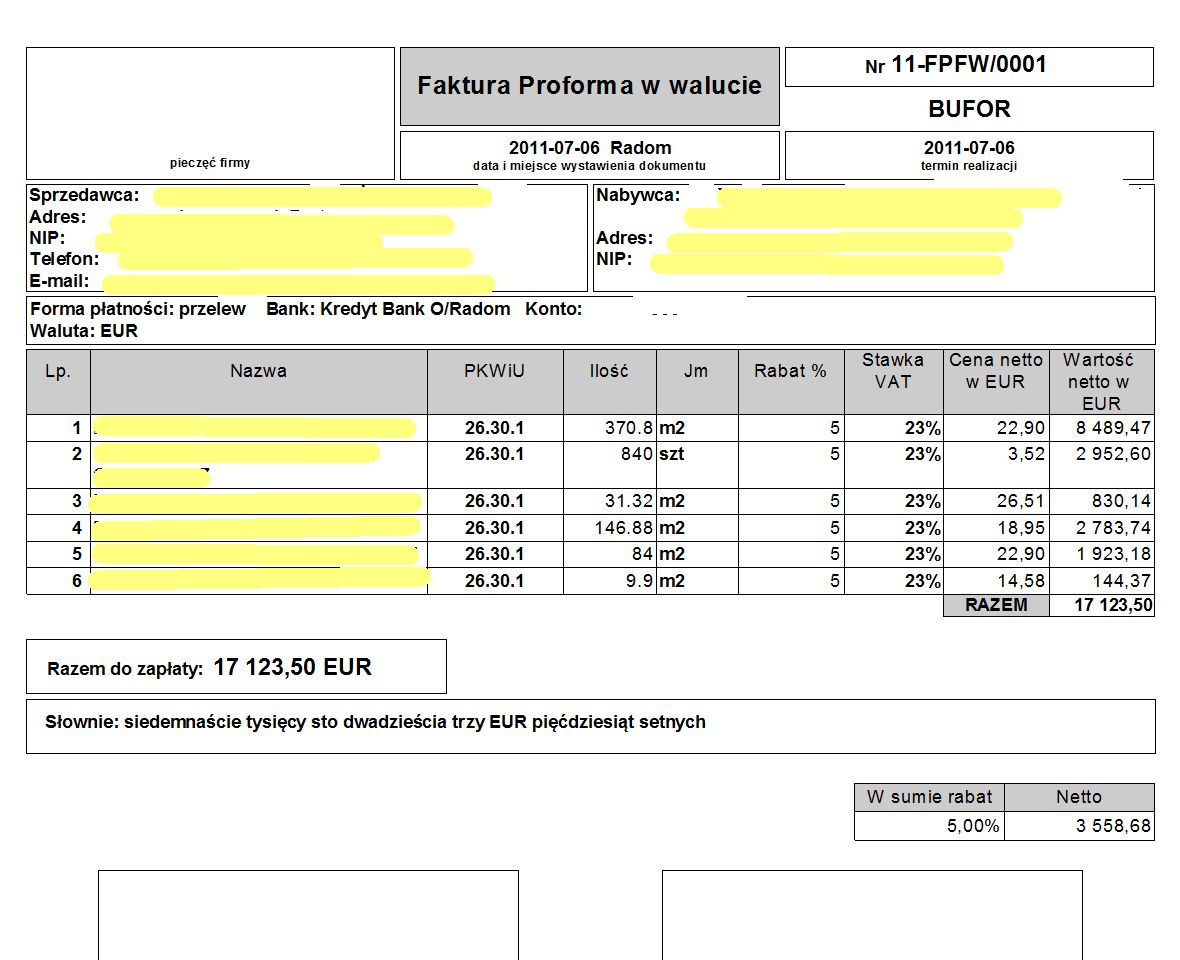
Task: Click the "Stawka VAT" column header
Action: coord(892,370)
